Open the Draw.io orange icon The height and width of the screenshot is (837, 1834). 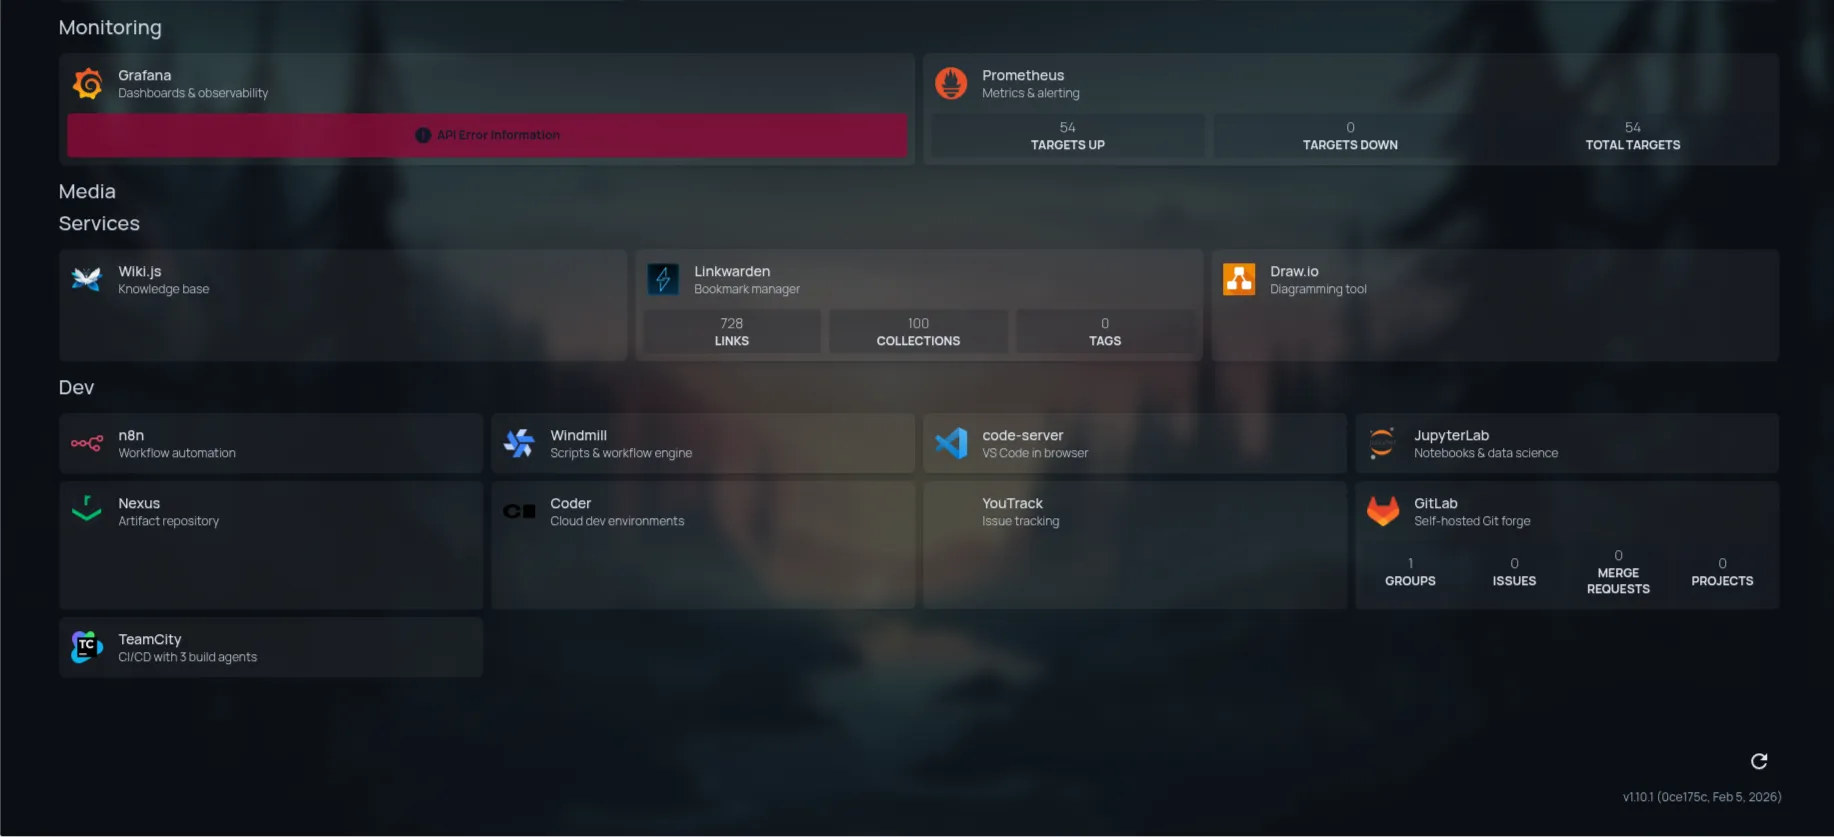[x=1239, y=279]
